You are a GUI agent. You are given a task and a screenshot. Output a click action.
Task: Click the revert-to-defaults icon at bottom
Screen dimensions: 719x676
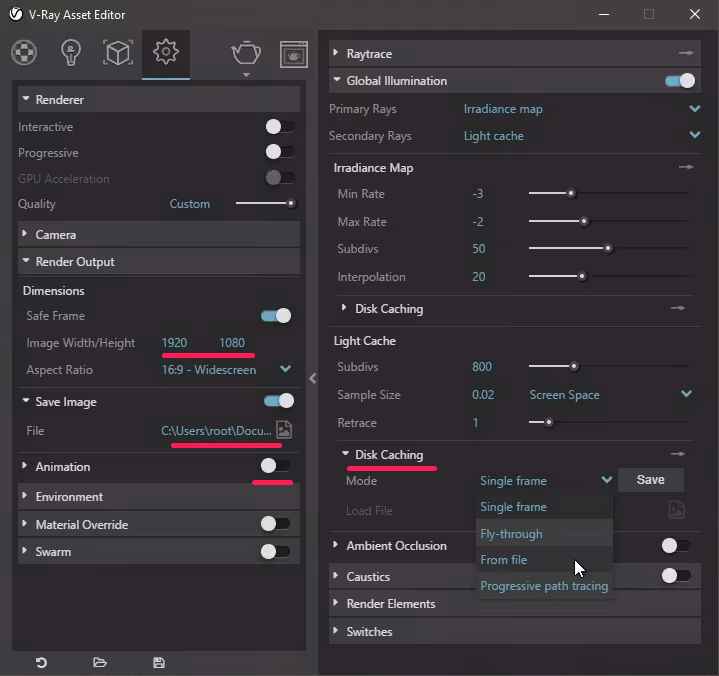(42, 662)
